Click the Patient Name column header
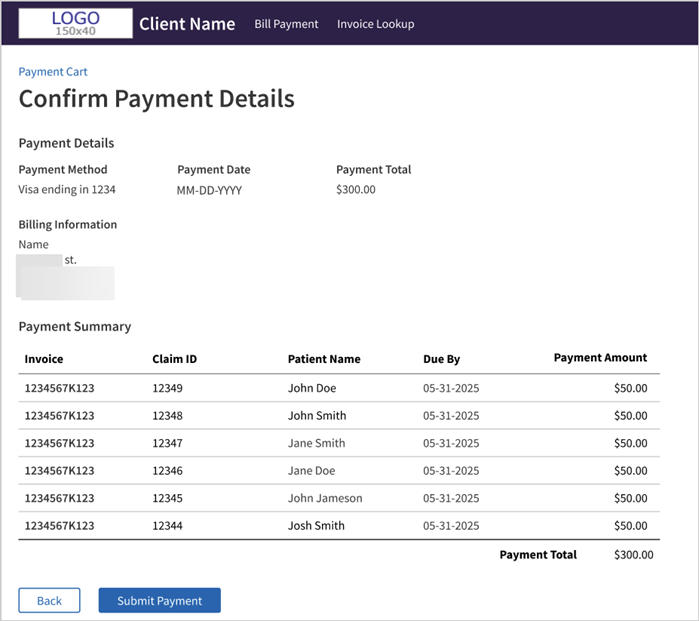Screen dimensions: 699x621 click(324, 359)
